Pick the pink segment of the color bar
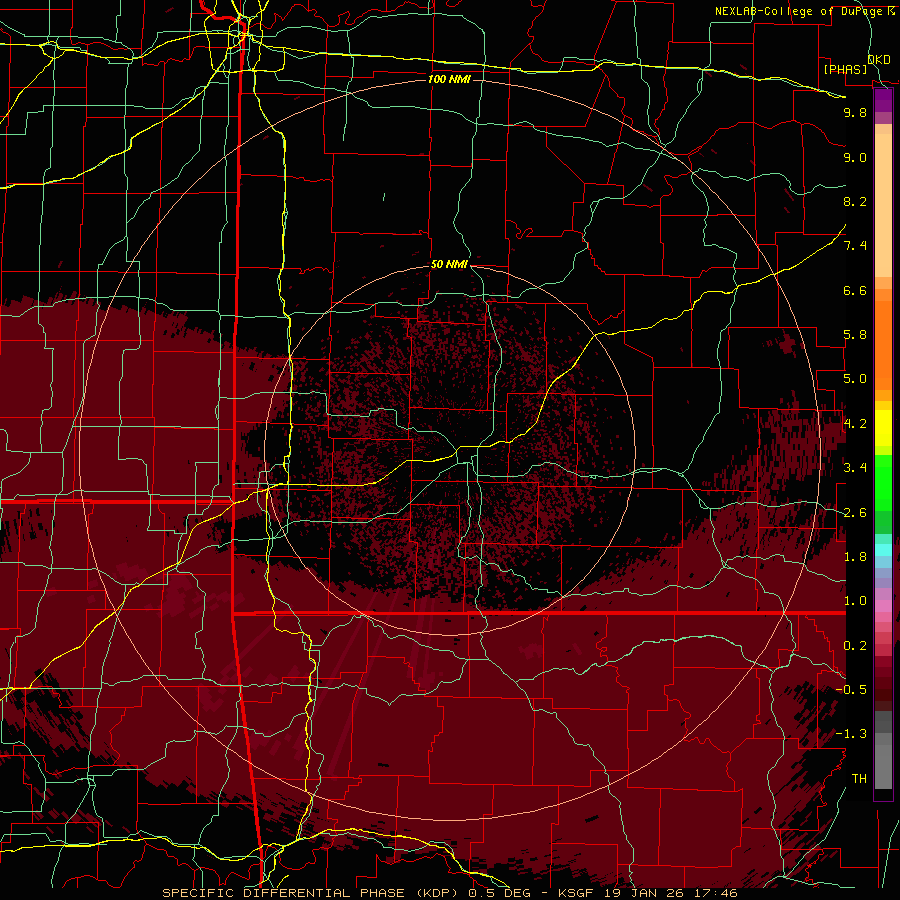 click(883, 606)
